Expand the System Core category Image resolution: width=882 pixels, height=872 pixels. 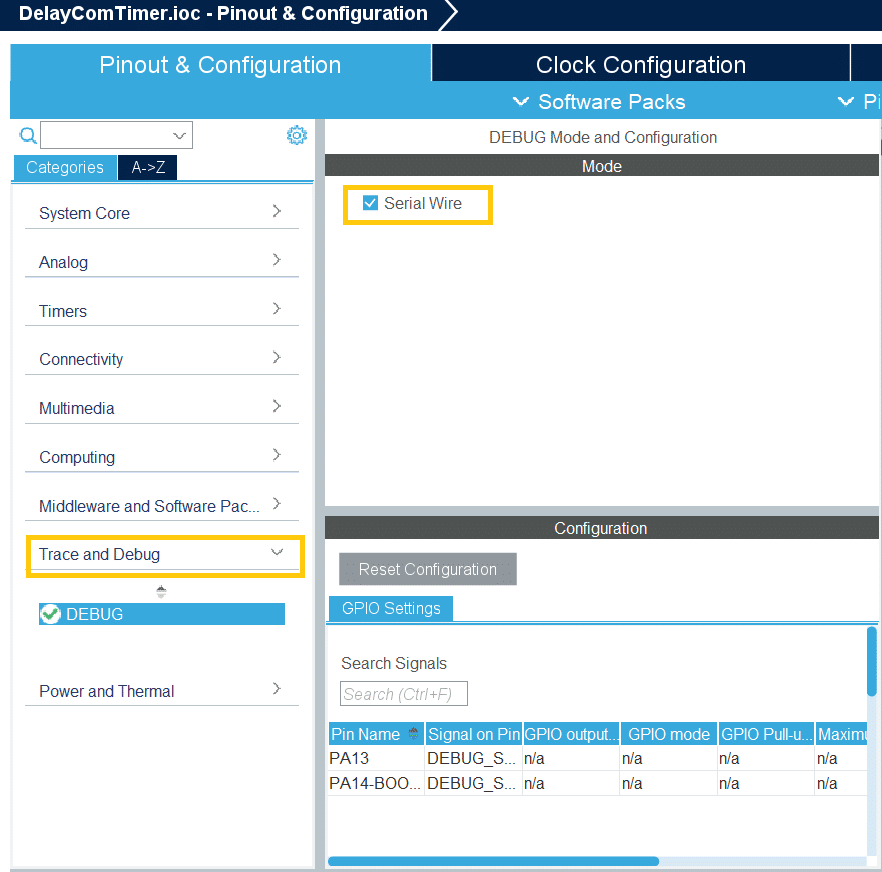coord(162,213)
